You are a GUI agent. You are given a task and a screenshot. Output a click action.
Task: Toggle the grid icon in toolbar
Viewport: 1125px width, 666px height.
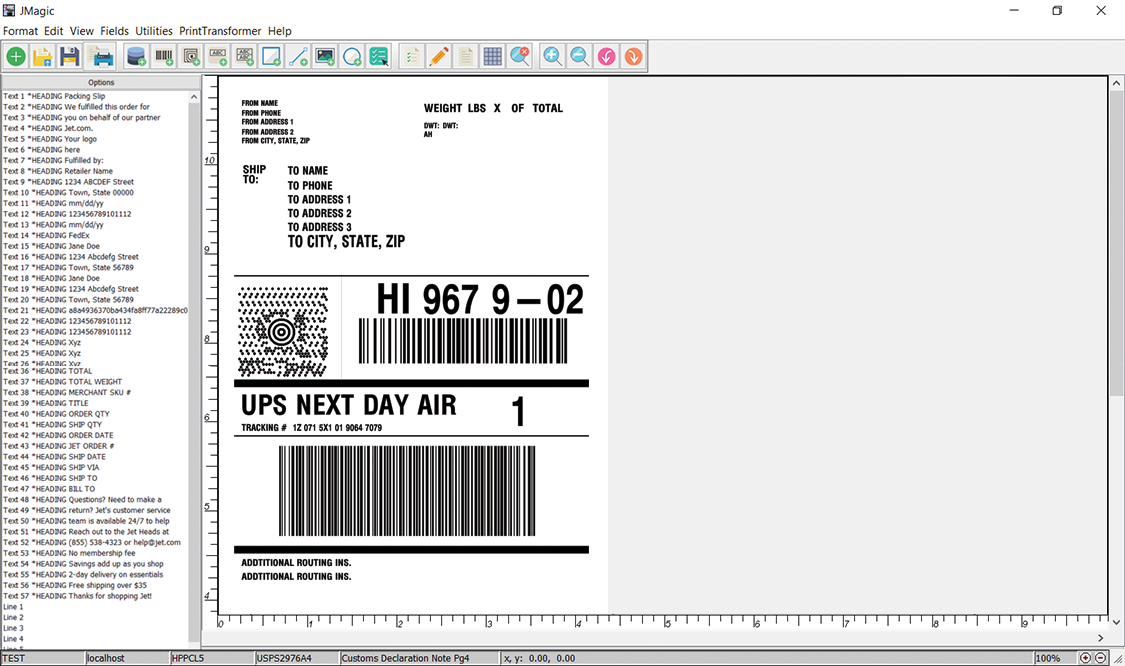click(493, 56)
